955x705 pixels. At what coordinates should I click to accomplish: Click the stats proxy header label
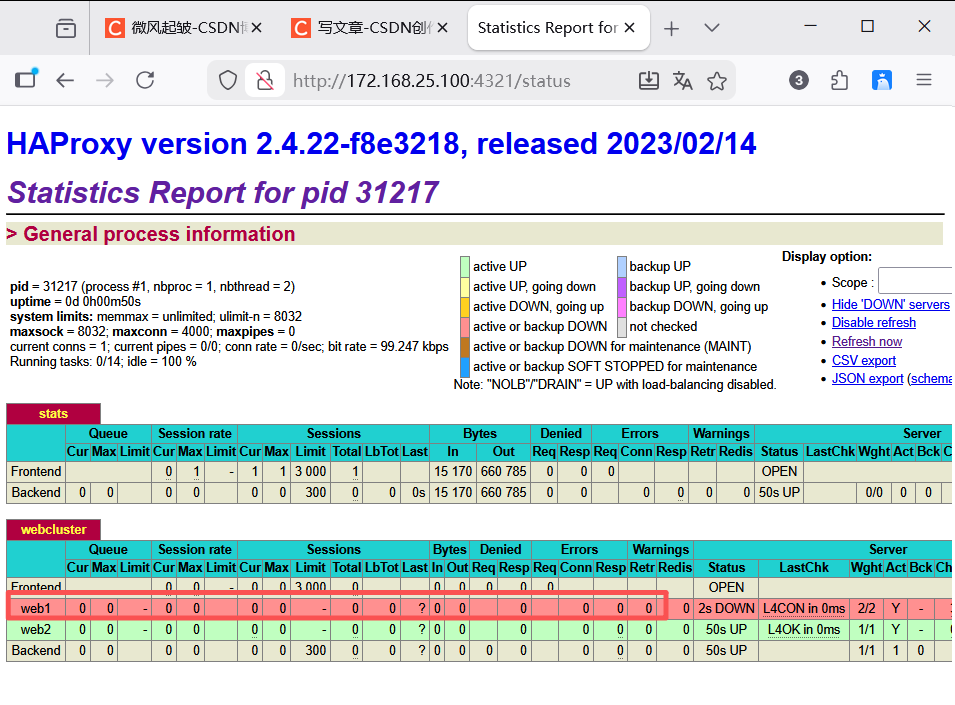[53, 413]
